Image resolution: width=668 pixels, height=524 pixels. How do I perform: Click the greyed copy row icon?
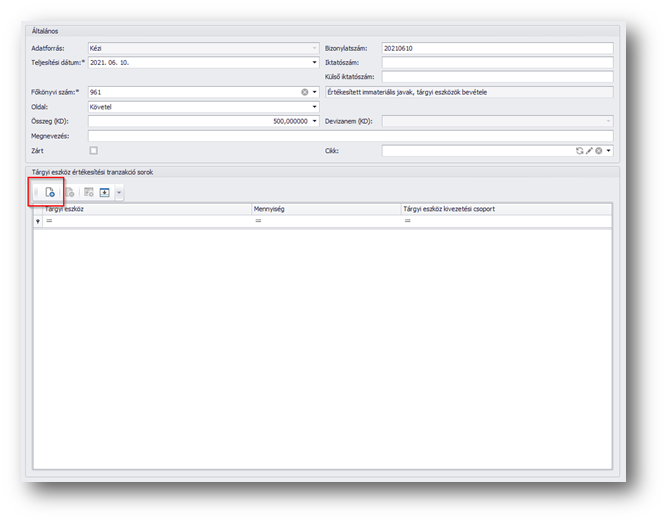pyautogui.click(x=70, y=191)
